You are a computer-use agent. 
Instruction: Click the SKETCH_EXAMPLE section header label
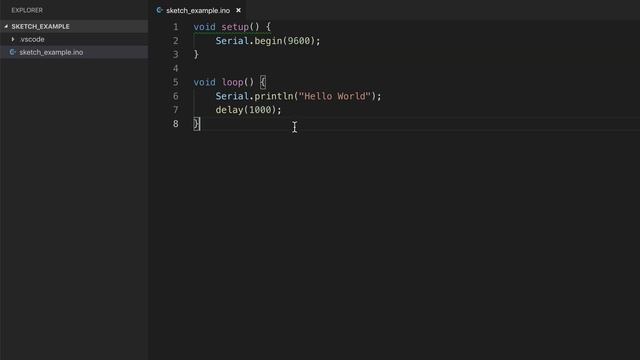pyautogui.click(x=40, y=27)
